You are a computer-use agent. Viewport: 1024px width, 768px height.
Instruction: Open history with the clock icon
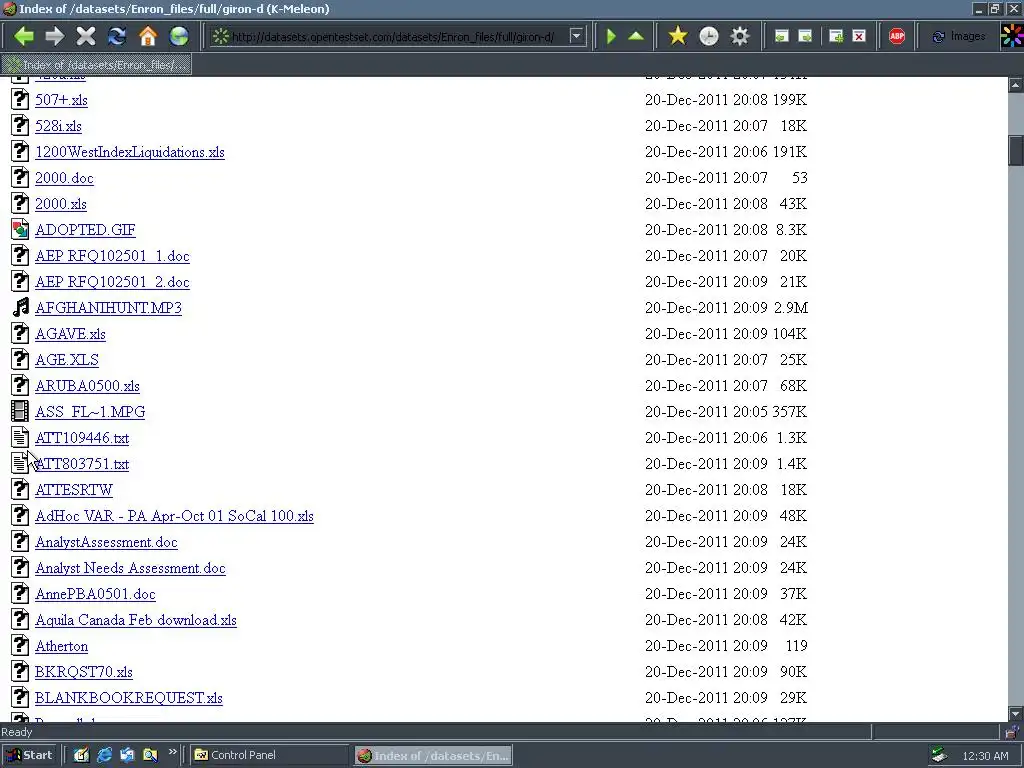point(709,36)
